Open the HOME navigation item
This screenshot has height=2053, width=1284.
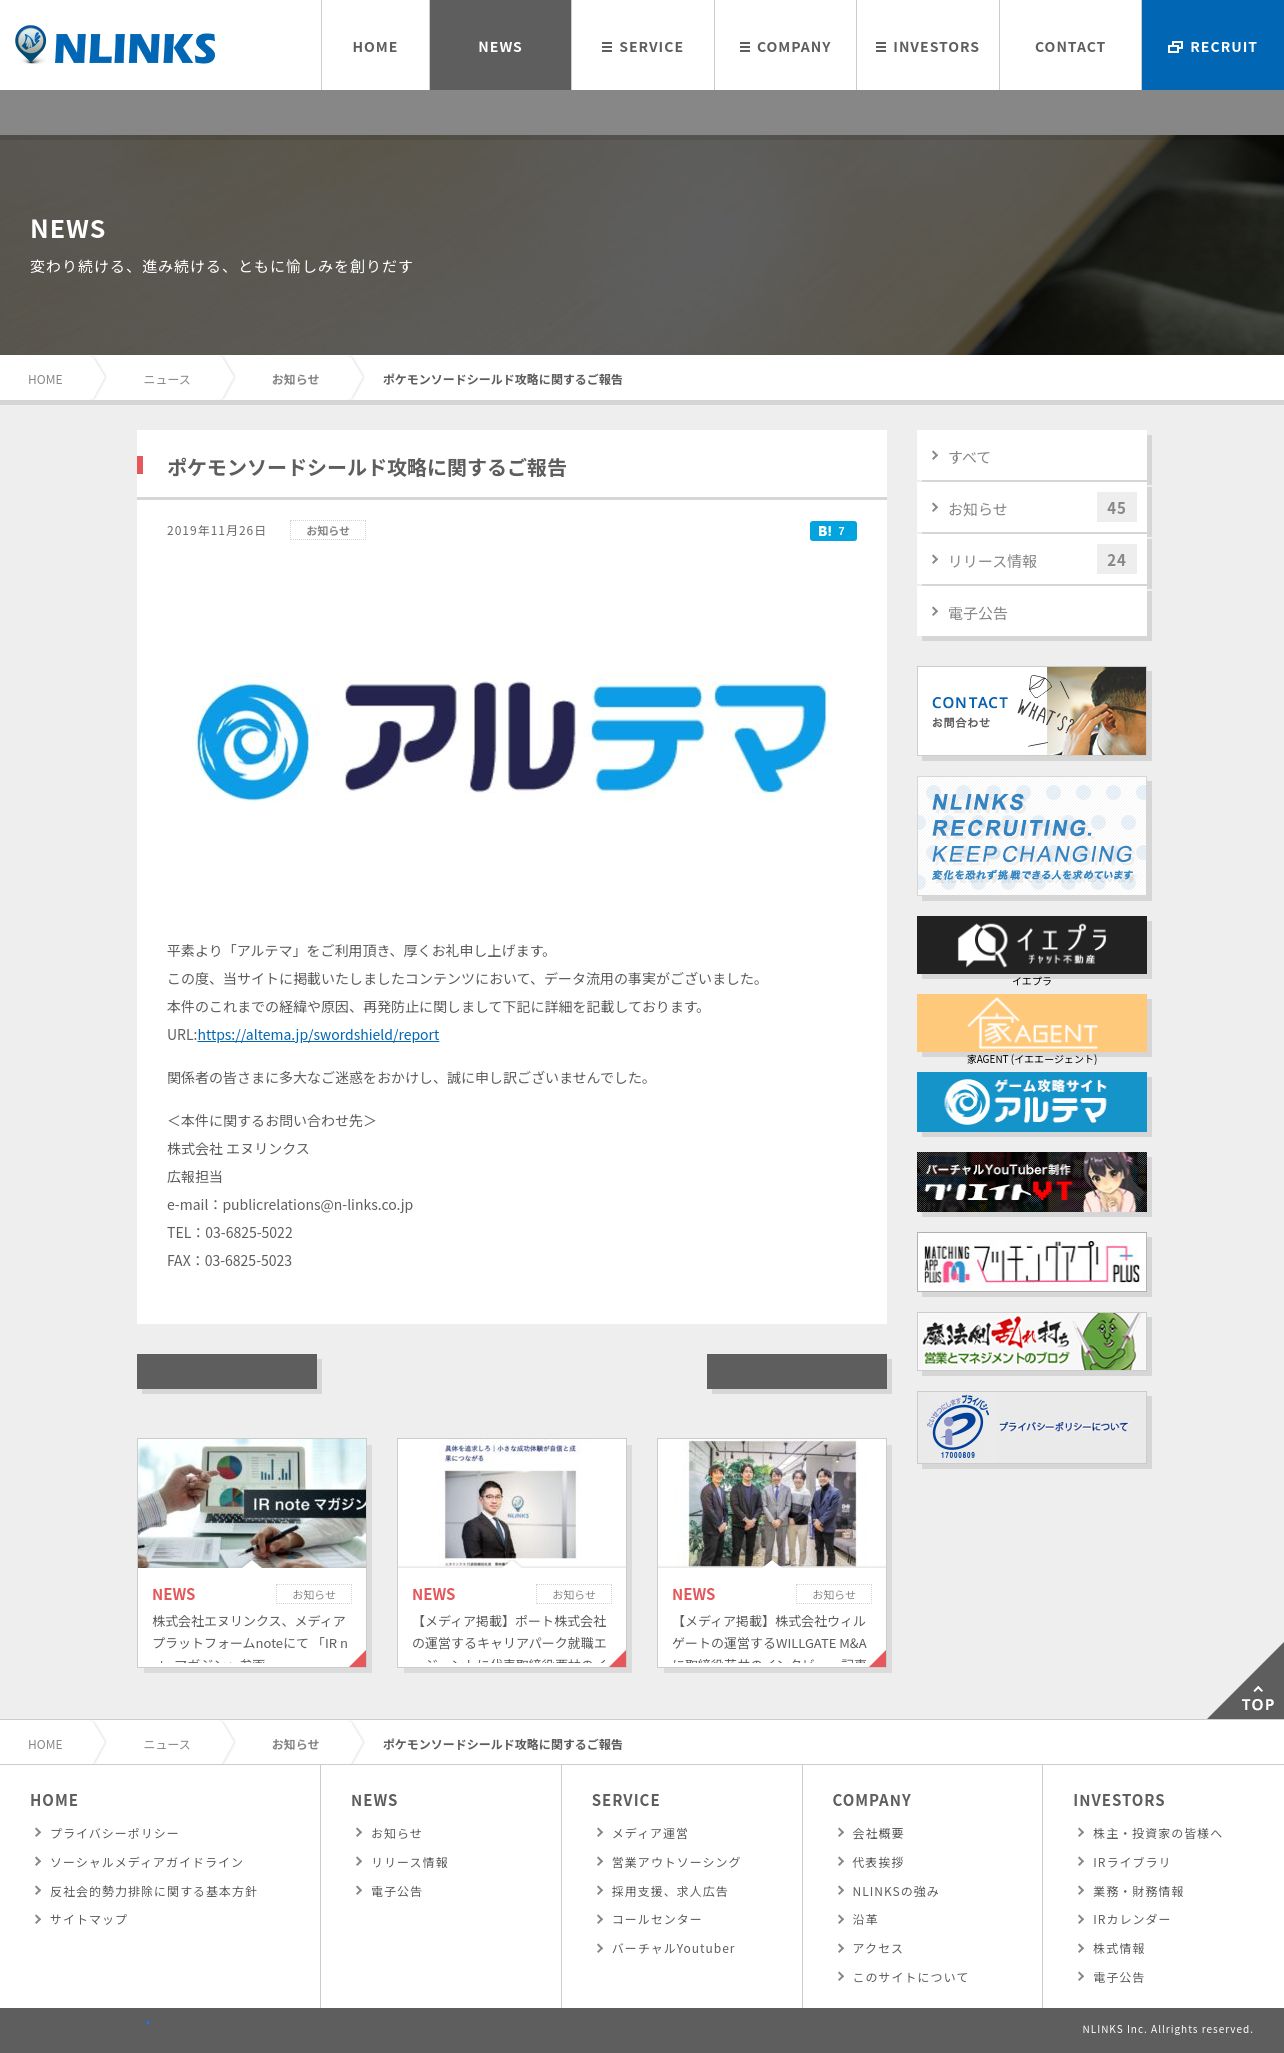pyautogui.click(x=375, y=46)
